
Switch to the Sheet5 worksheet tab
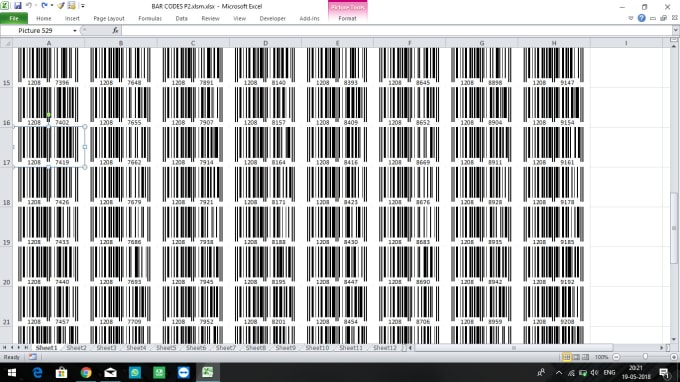[x=166, y=348]
